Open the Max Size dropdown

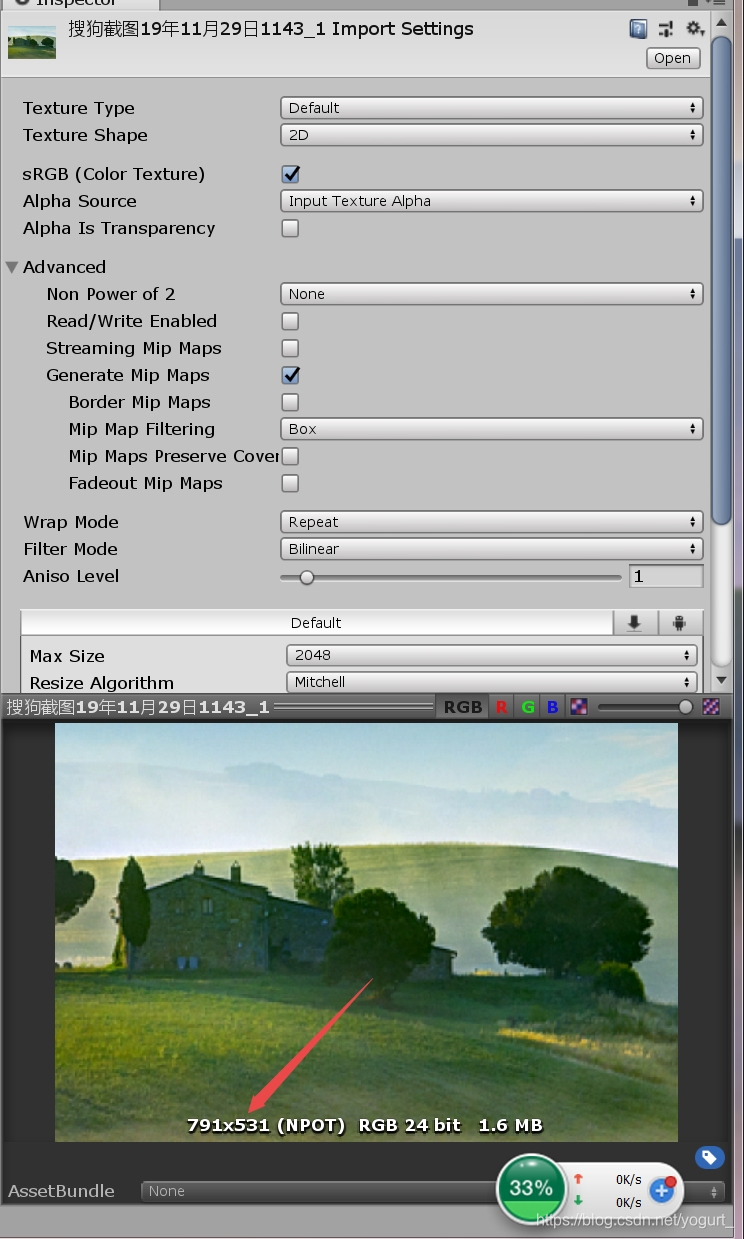[x=491, y=655]
